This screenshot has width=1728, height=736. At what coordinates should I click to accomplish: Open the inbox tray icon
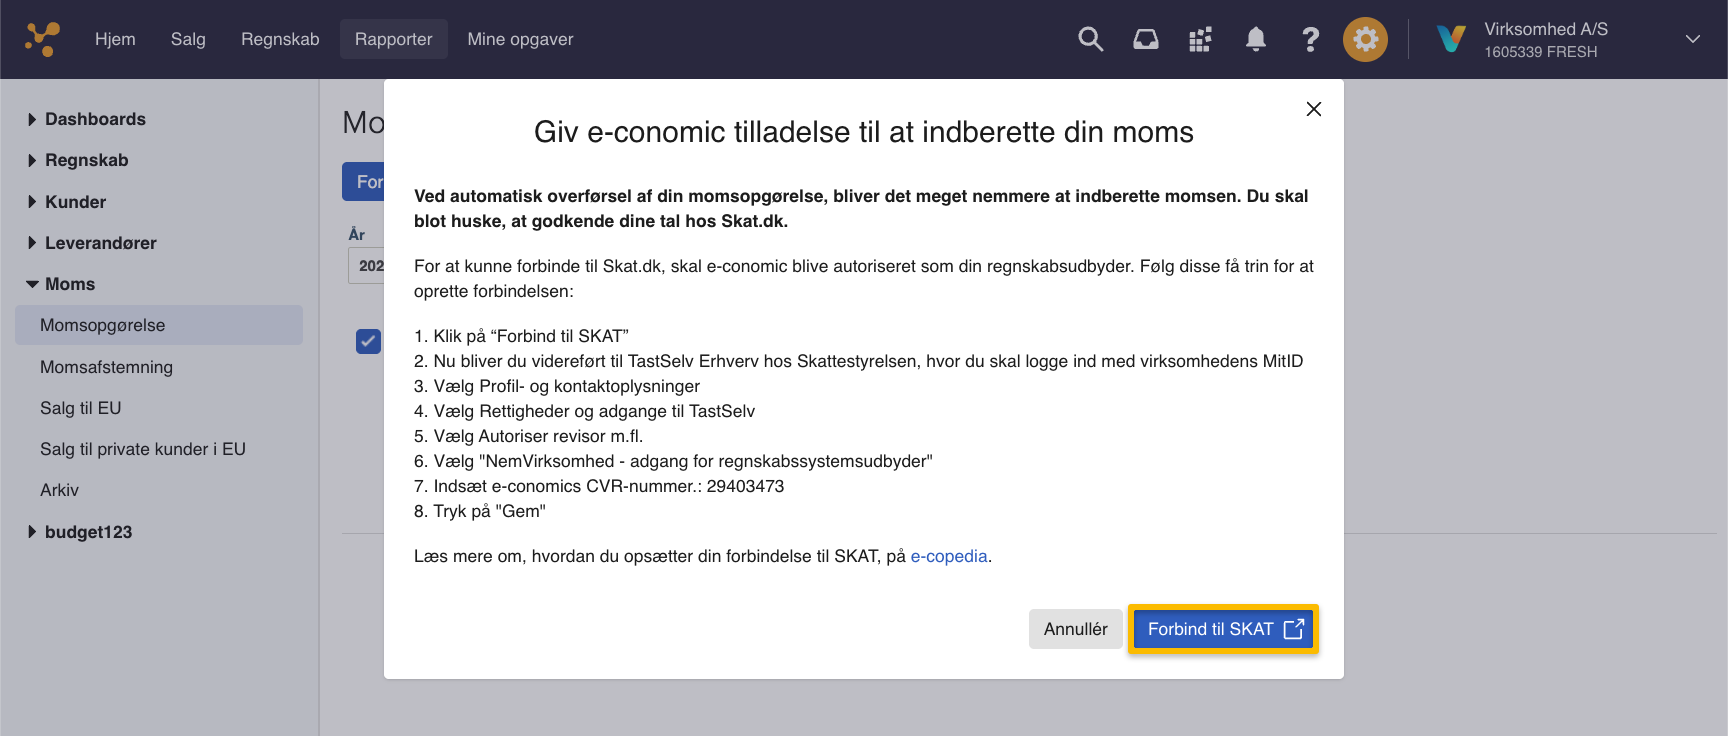(x=1145, y=39)
